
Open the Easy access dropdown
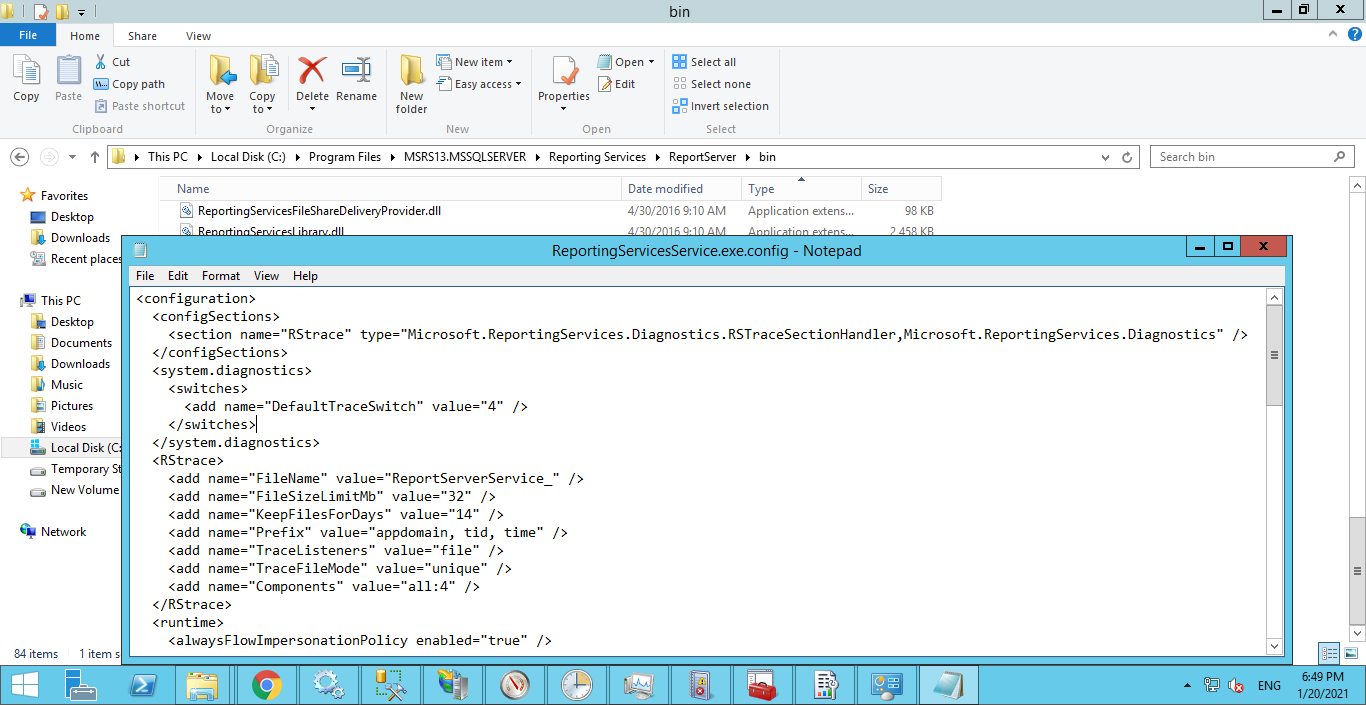pyautogui.click(x=480, y=84)
